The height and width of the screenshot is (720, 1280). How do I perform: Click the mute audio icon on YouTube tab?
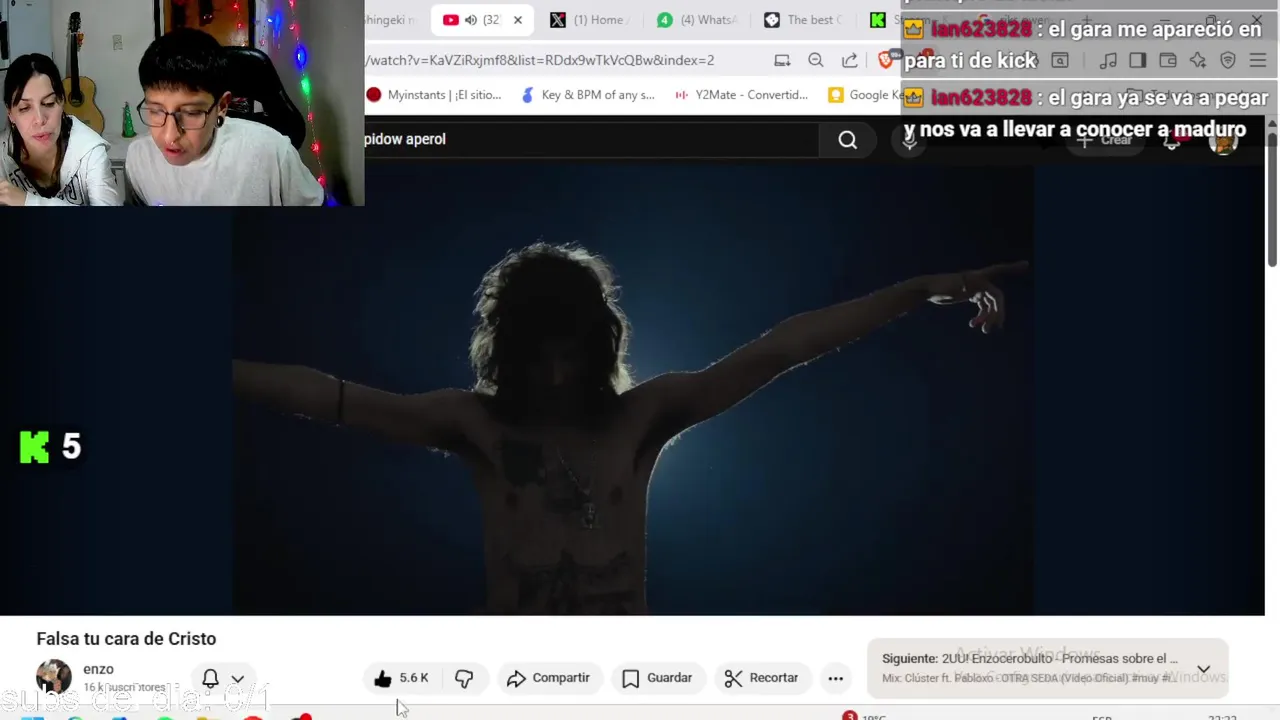pyautogui.click(x=470, y=20)
